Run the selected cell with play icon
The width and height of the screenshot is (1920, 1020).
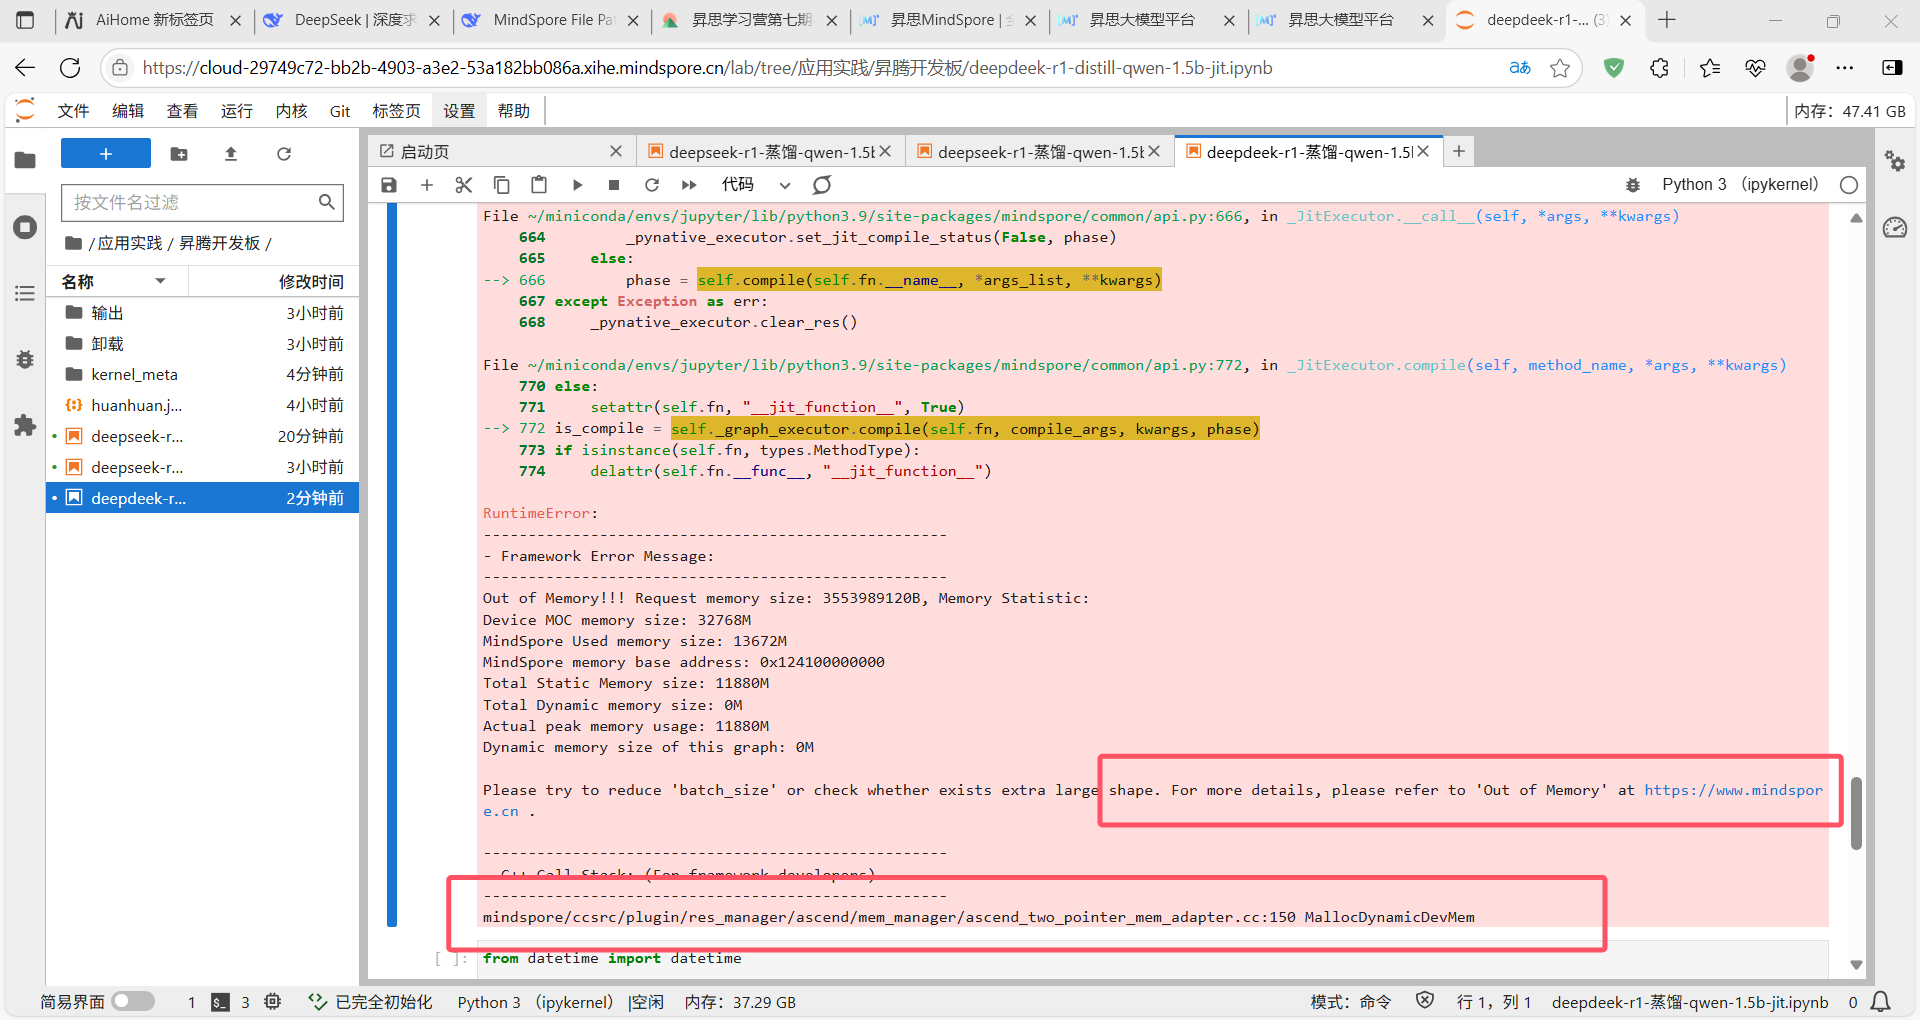tap(577, 185)
